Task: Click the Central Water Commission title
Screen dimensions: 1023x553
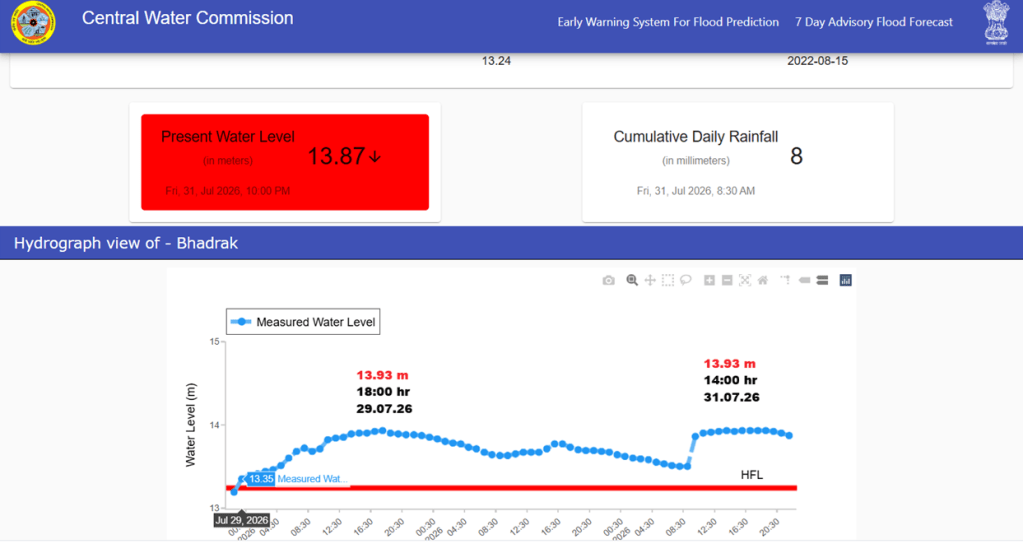Action: (187, 18)
